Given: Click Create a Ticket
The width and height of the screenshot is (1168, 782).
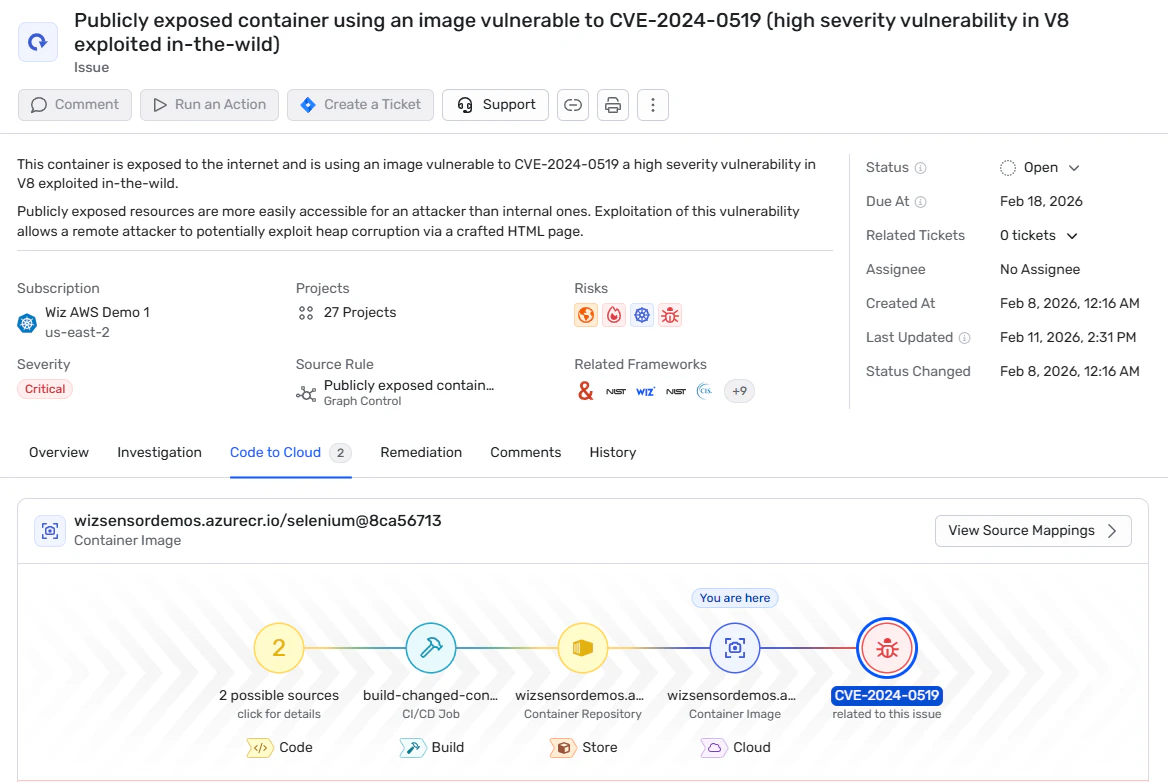Looking at the screenshot, I should point(361,105).
